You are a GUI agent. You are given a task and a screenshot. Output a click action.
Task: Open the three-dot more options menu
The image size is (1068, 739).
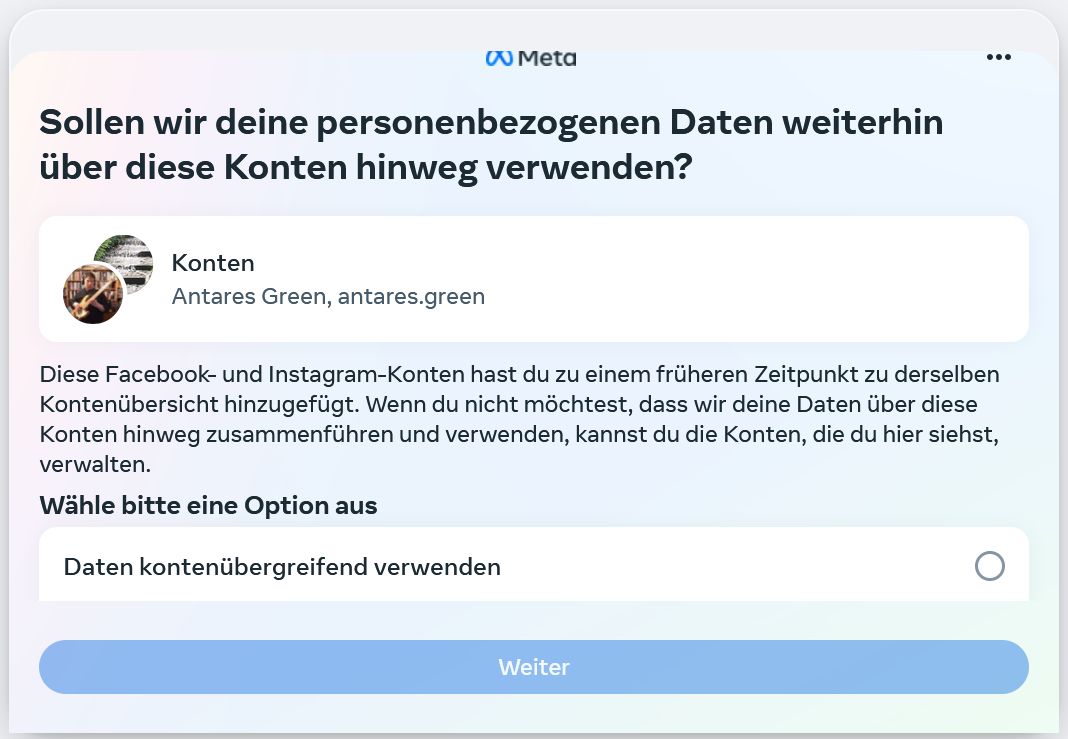(998, 58)
